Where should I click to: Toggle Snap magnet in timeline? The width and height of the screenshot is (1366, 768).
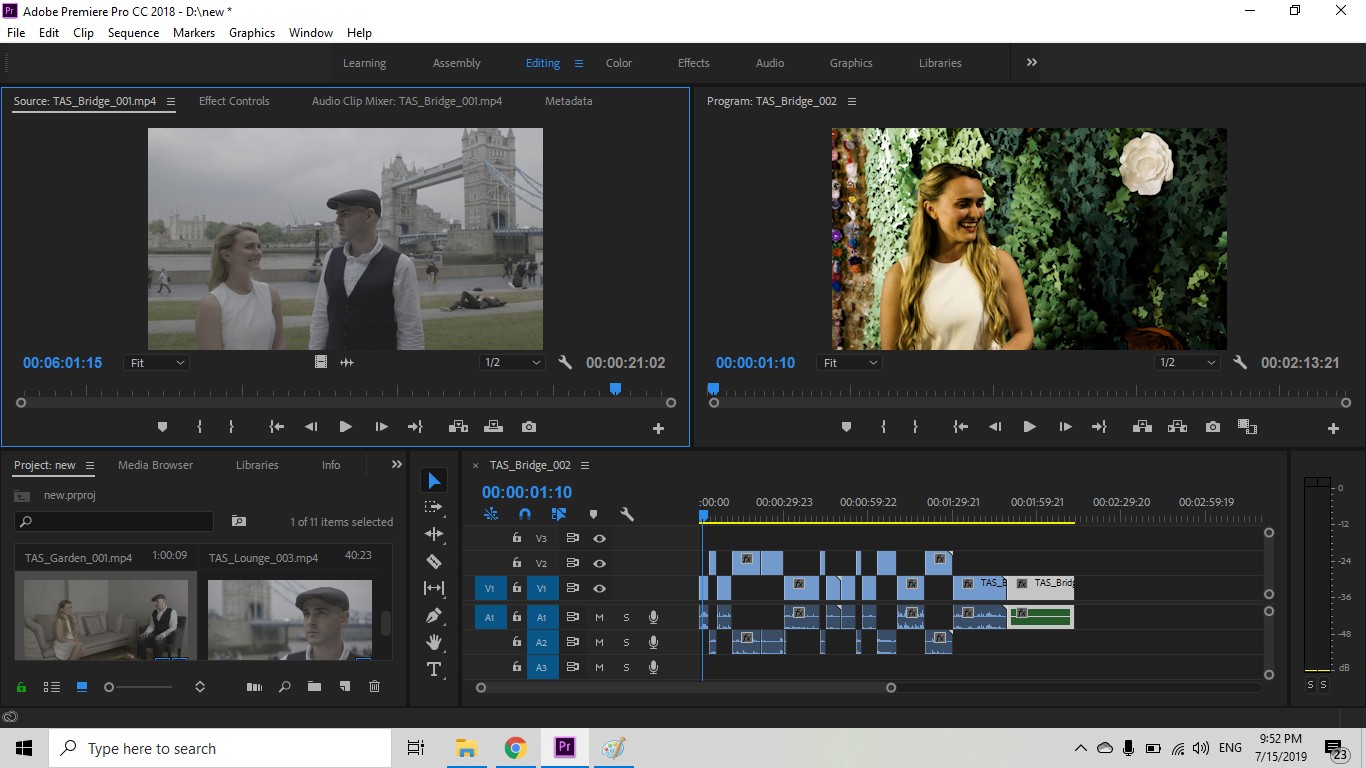(525, 514)
